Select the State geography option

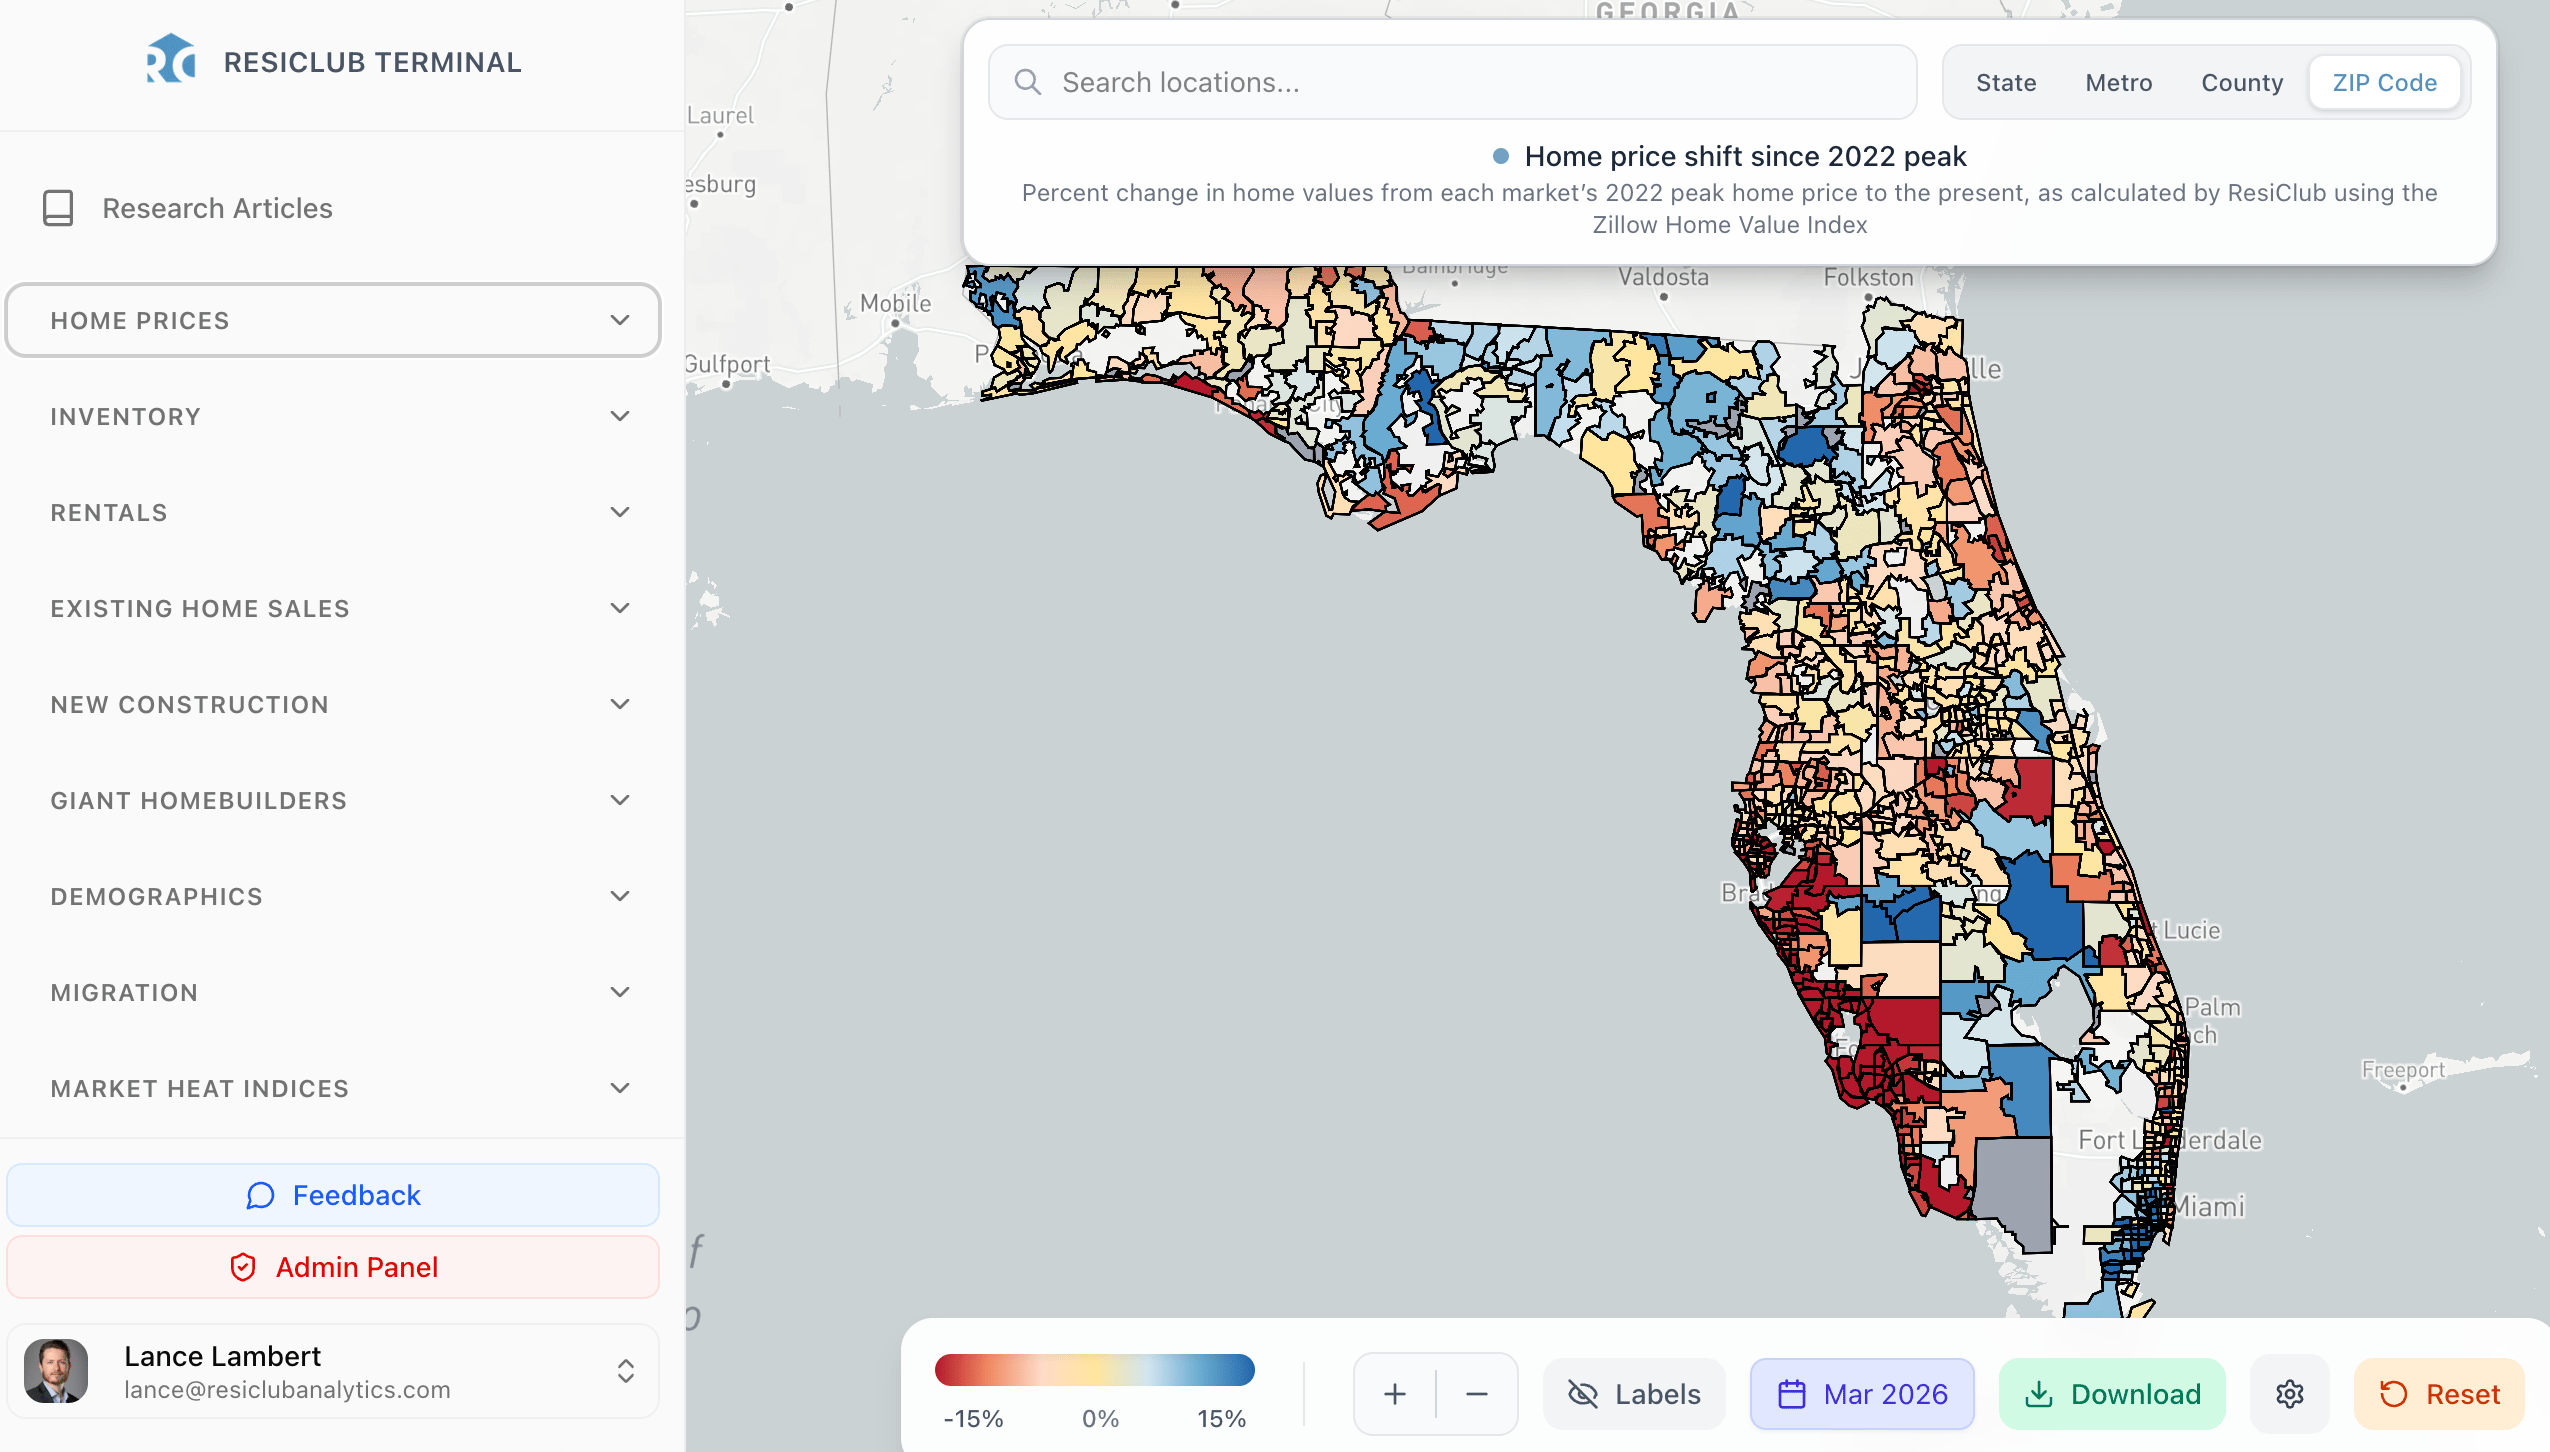point(2005,83)
